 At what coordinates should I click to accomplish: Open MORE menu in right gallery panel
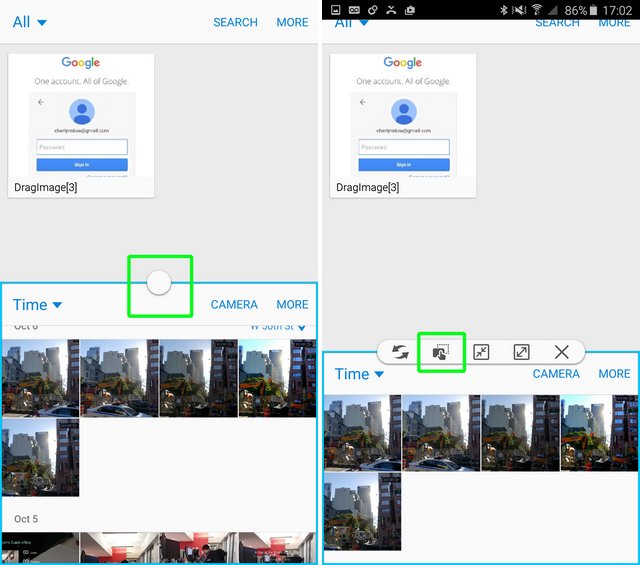click(x=614, y=374)
